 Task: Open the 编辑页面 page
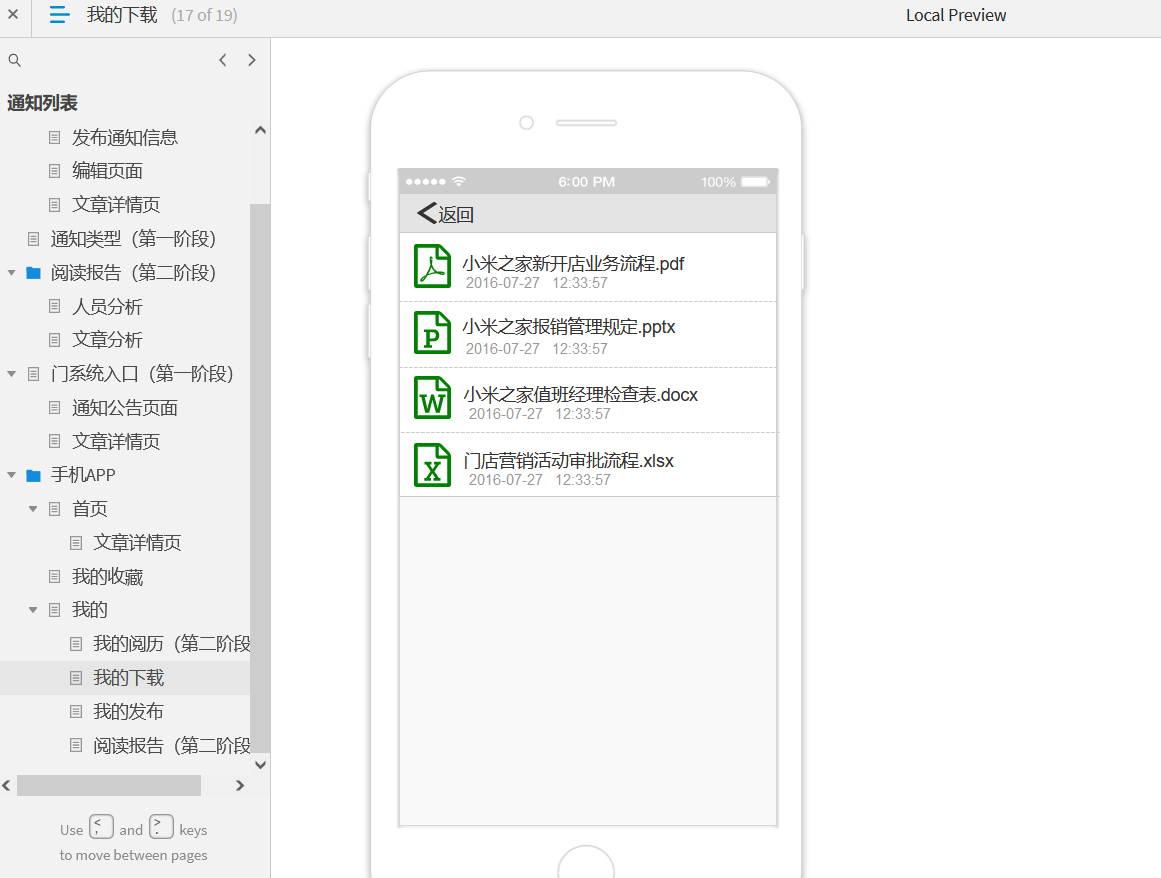click(107, 171)
